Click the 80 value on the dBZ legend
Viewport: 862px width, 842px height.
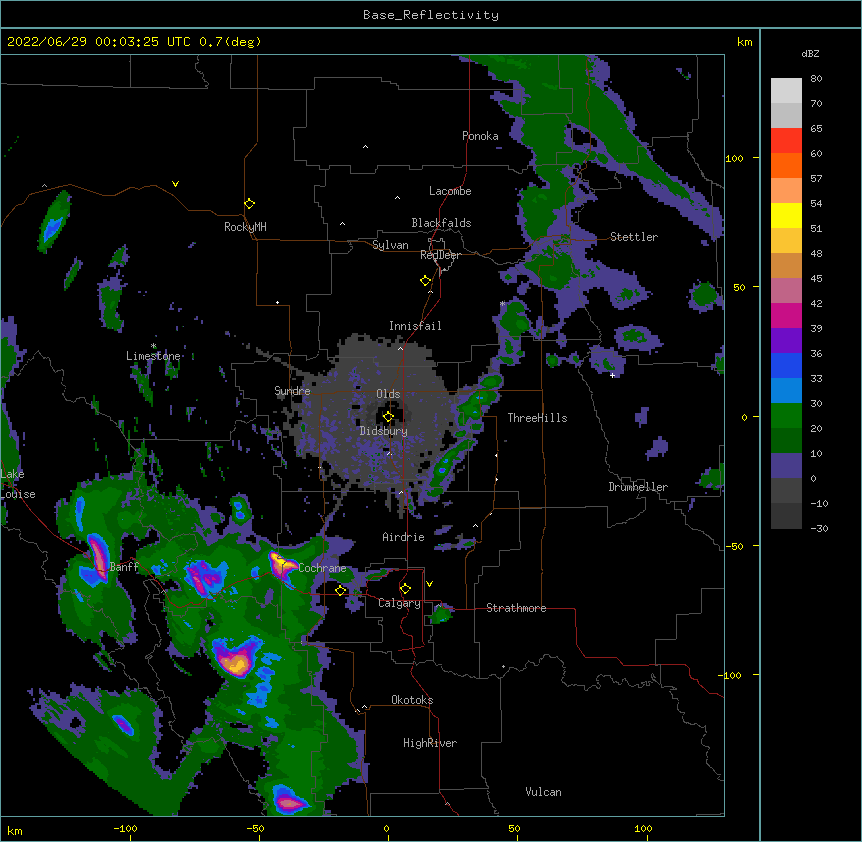816,79
